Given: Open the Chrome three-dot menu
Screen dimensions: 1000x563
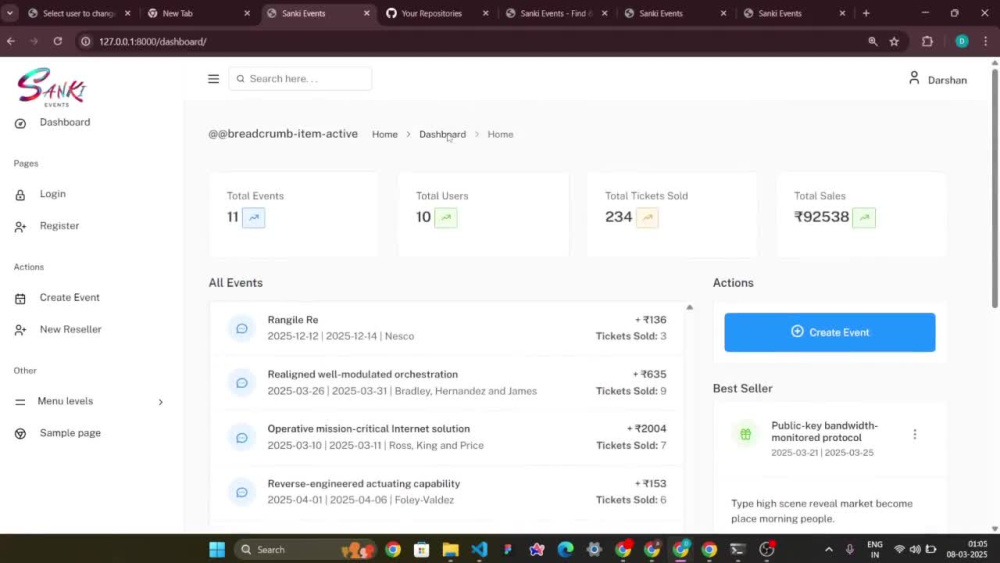Looking at the screenshot, I should click(x=985, y=41).
